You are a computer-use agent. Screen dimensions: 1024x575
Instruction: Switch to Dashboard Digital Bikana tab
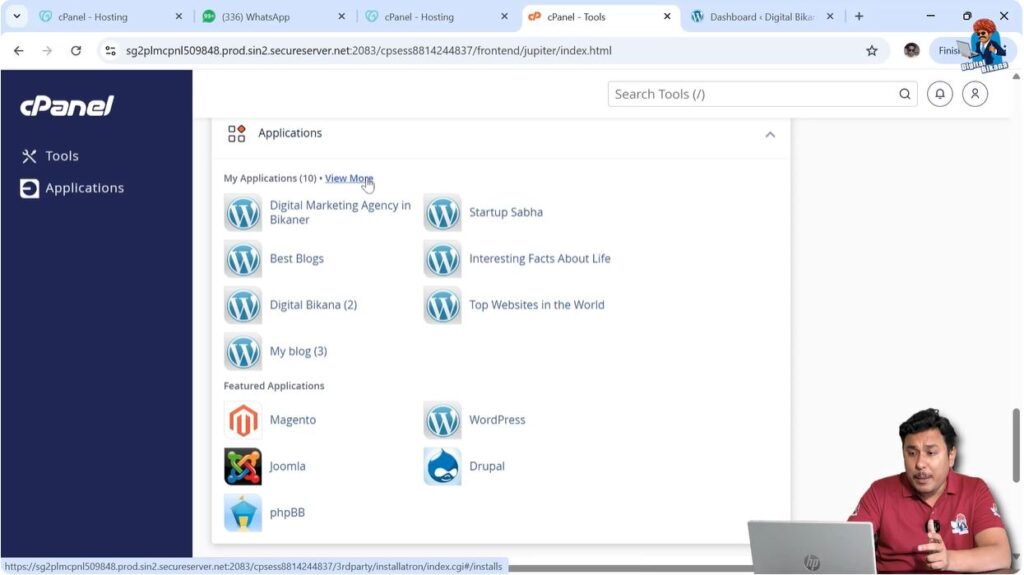point(760,17)
